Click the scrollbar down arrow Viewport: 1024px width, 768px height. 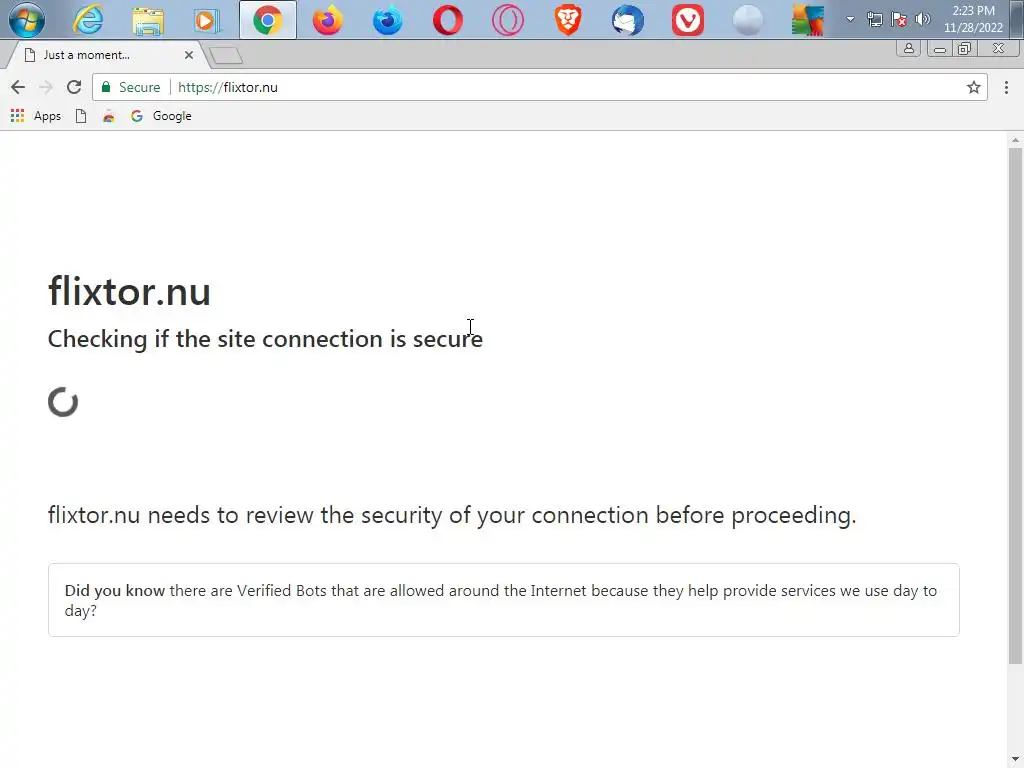point(1015,760)
